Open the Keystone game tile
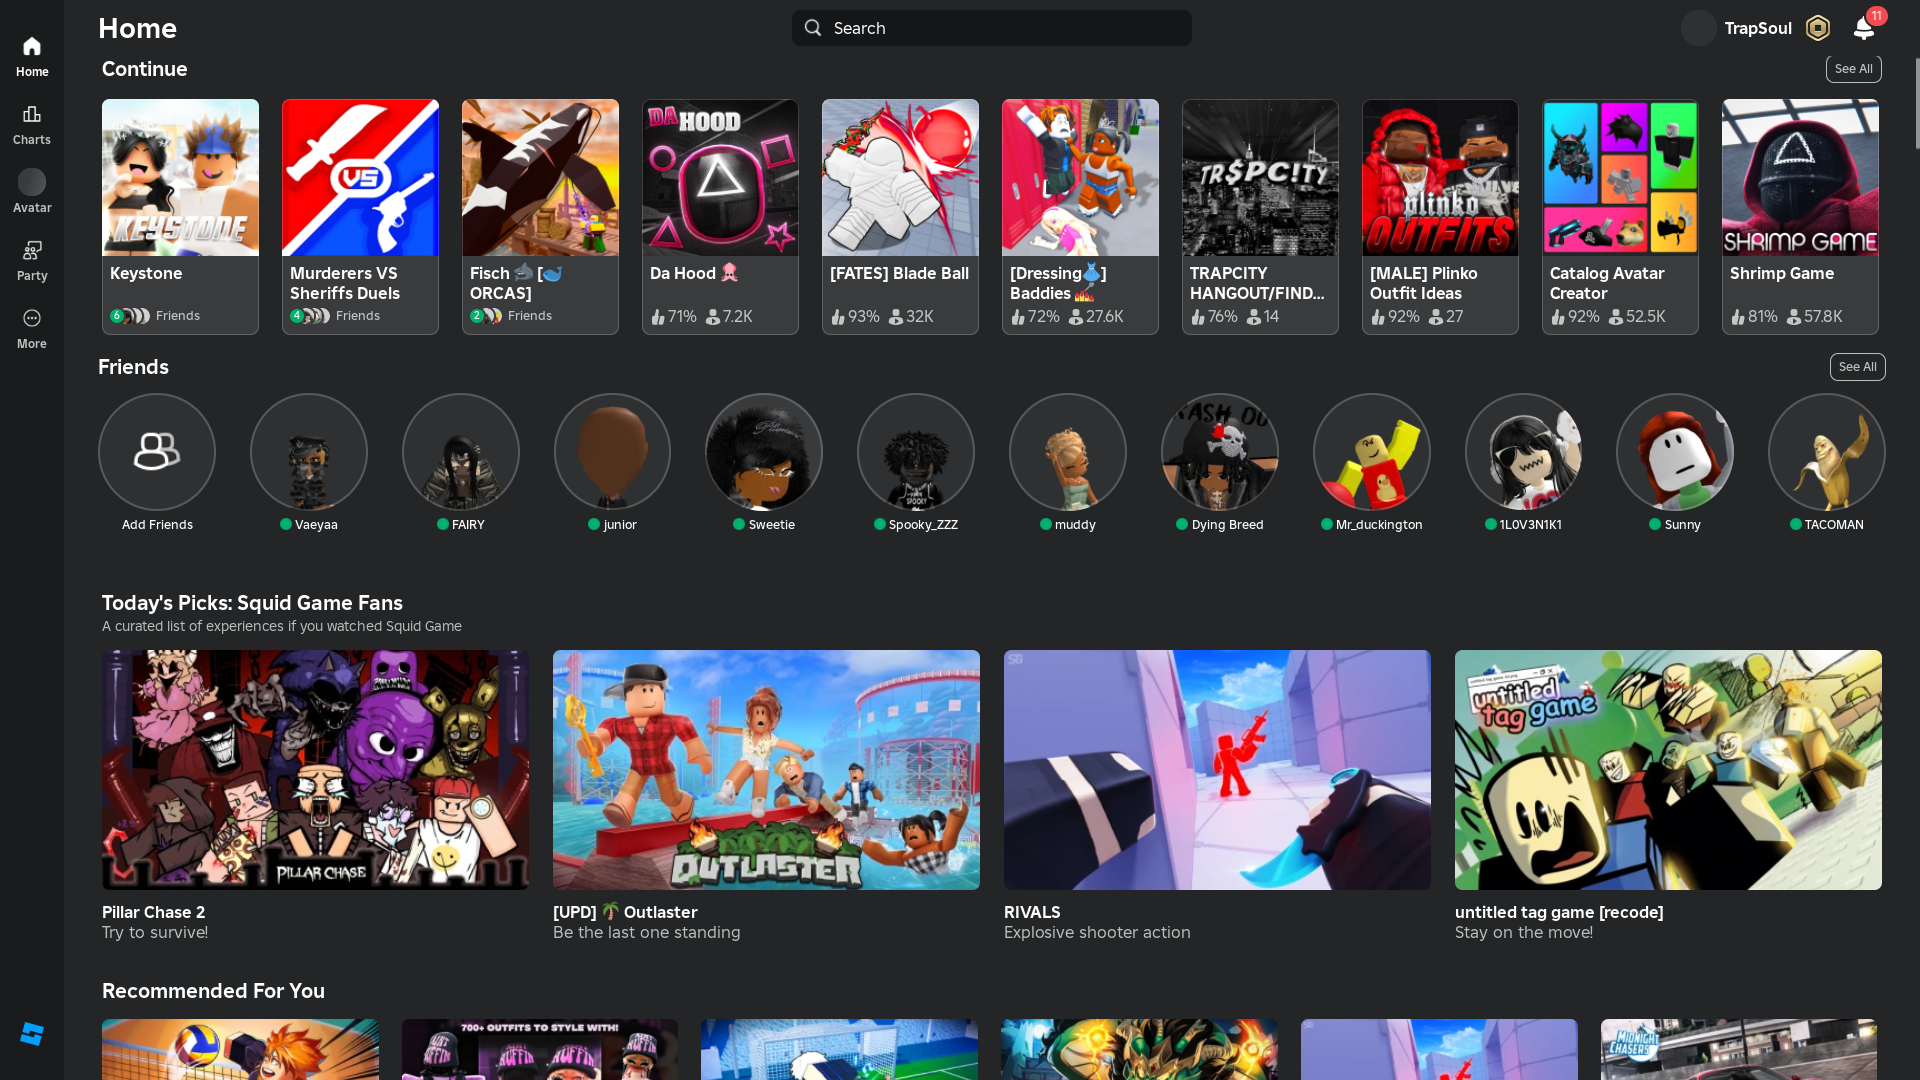 180,178
